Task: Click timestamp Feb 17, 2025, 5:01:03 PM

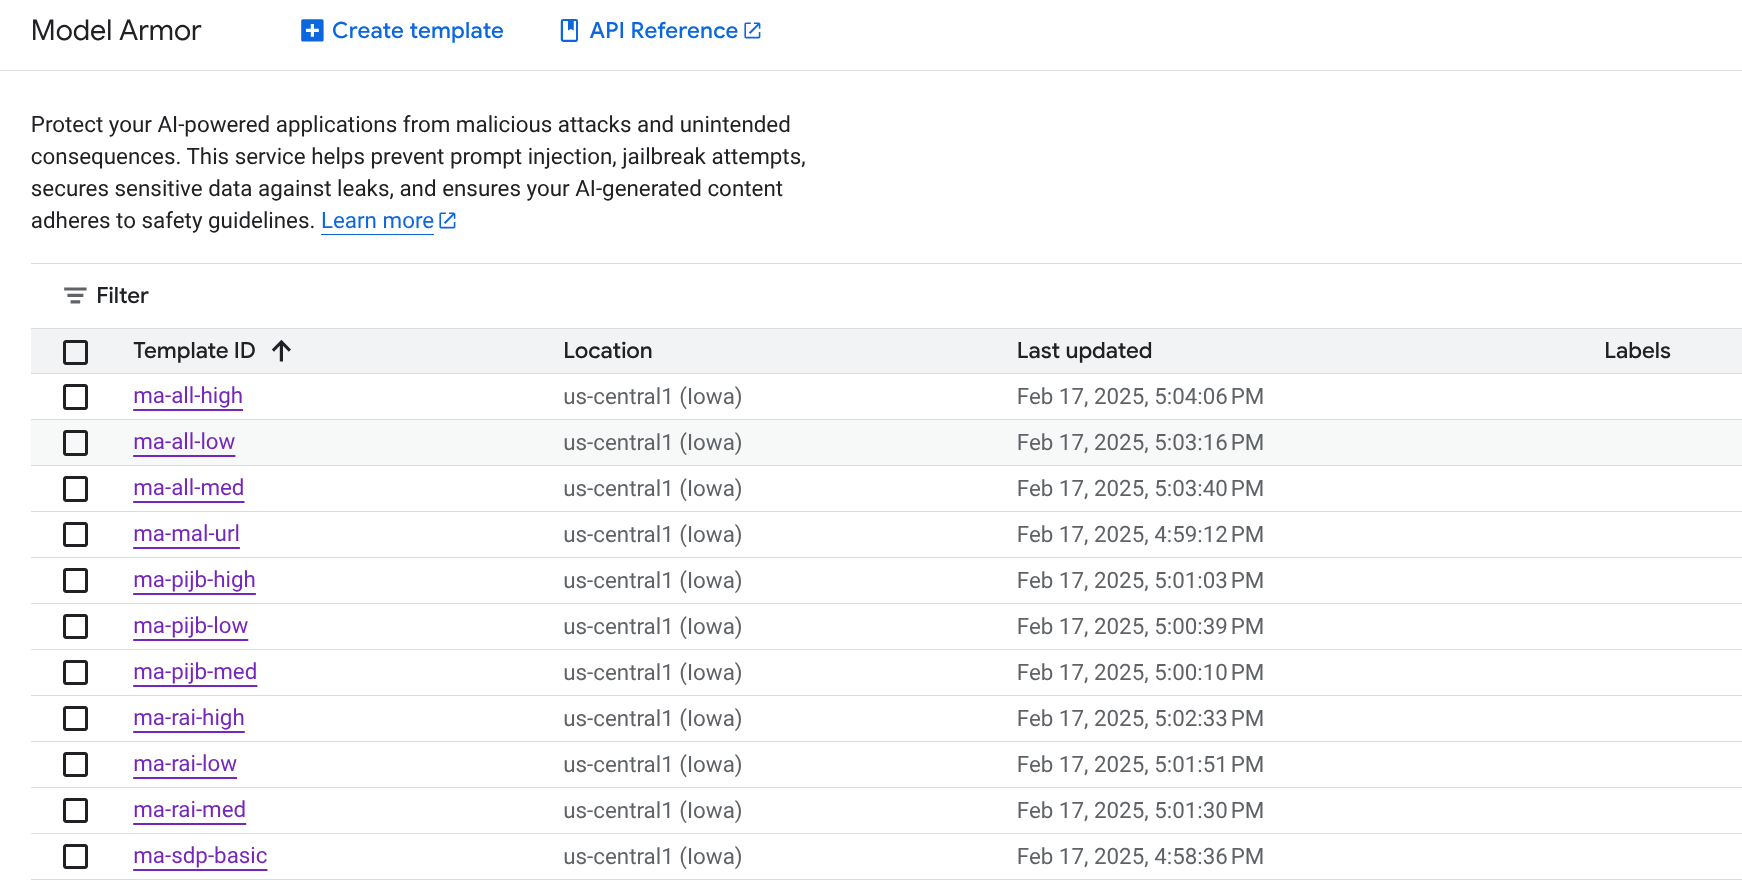Action: point(1140,581)
